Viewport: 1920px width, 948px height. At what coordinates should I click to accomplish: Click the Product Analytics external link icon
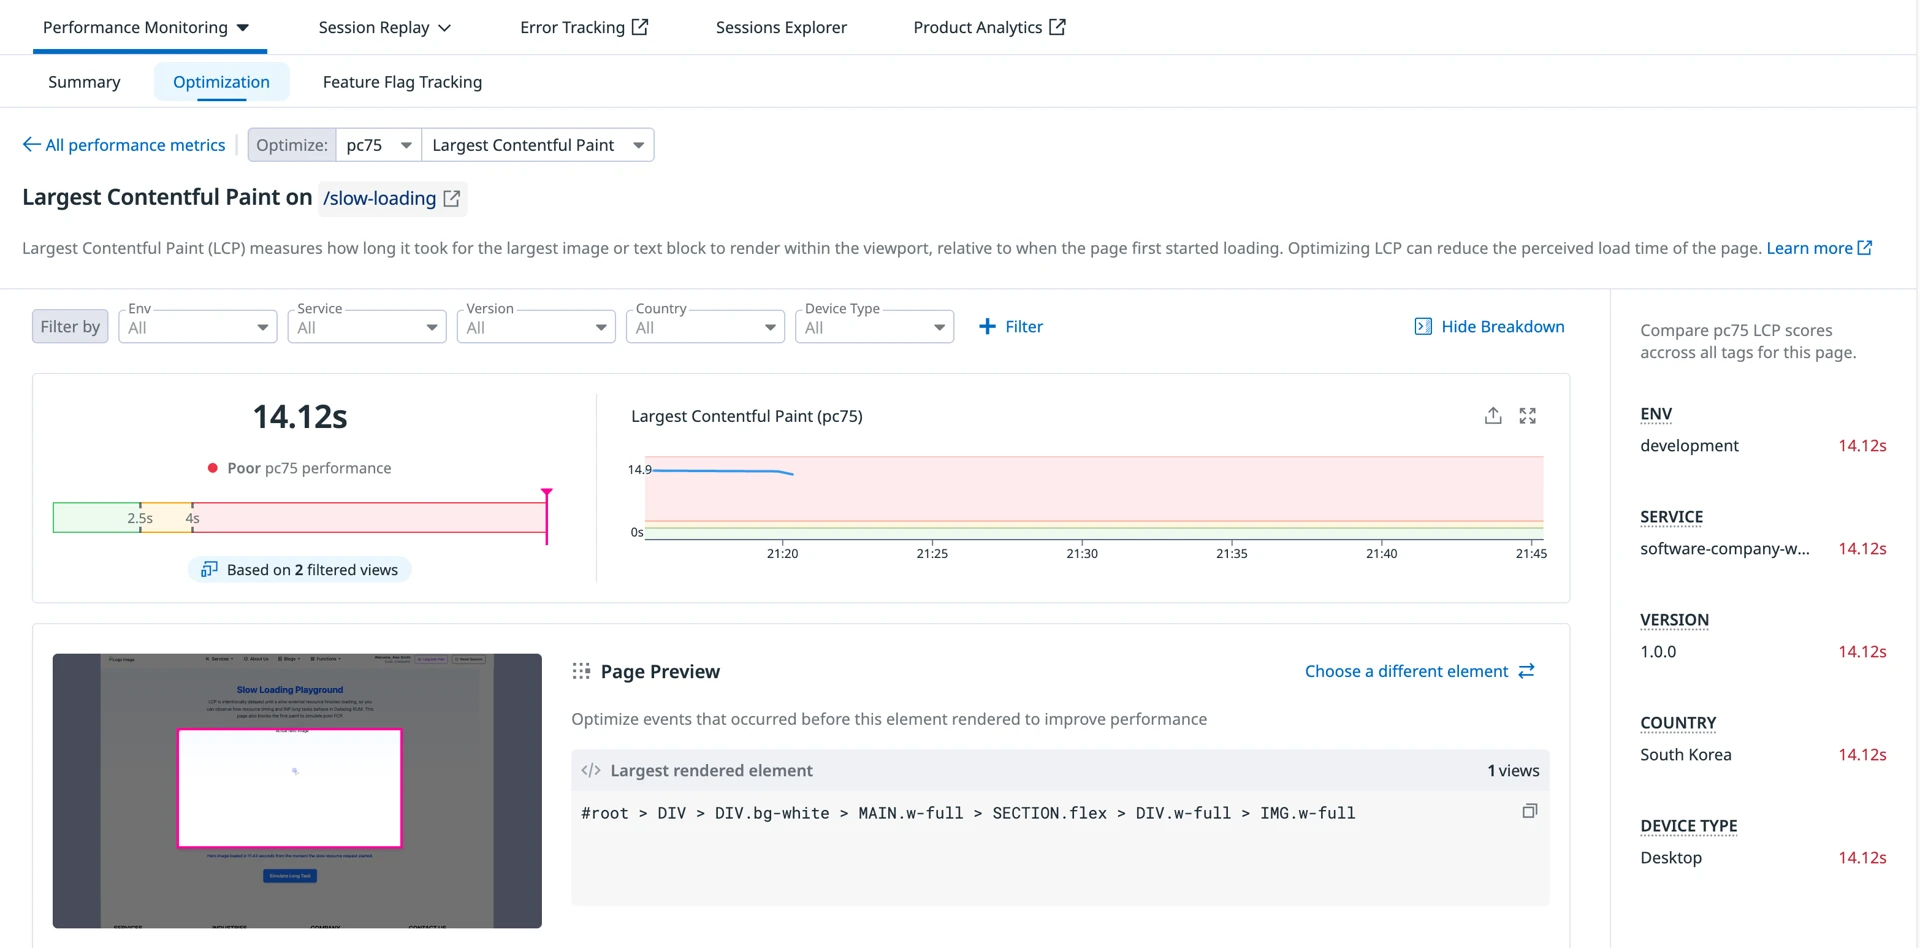coord(1057,27)
